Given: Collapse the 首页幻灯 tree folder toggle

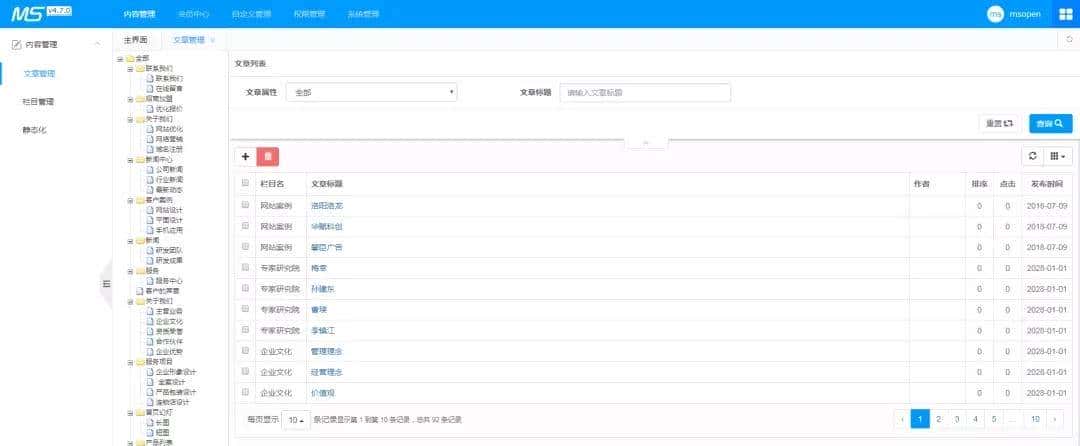Looking at the screenshot, I should tap(129, 412).
